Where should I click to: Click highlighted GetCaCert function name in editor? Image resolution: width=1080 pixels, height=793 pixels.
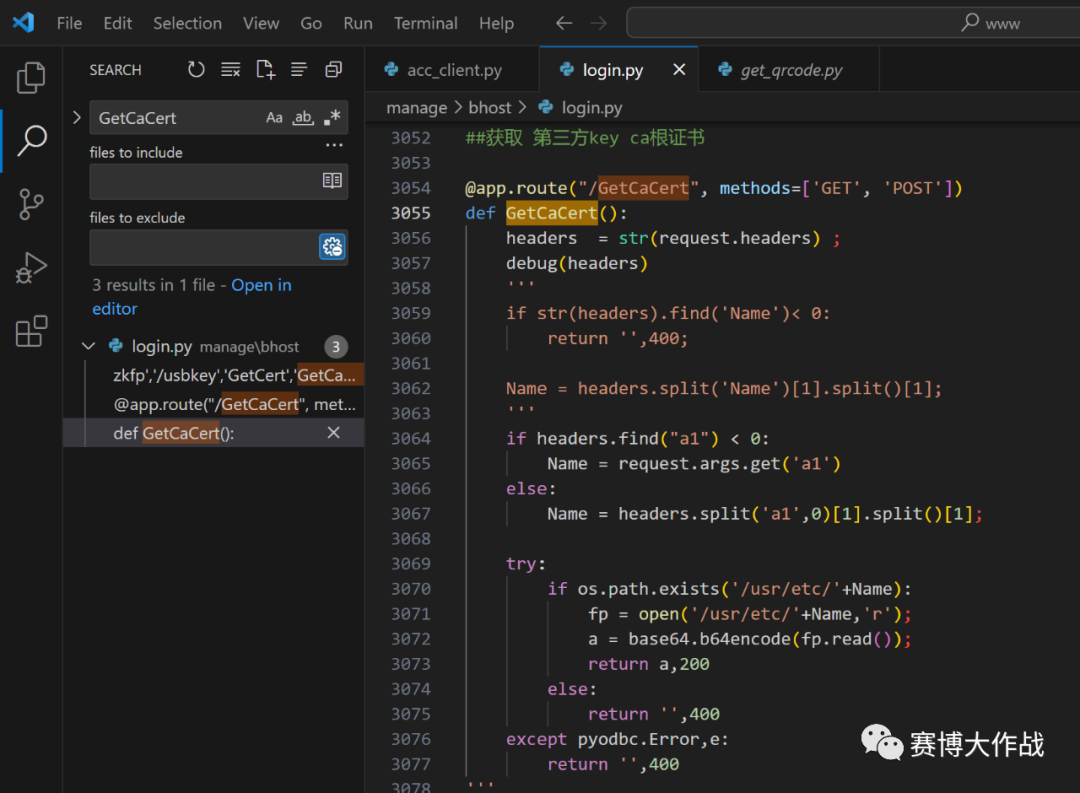coord(552,214)
